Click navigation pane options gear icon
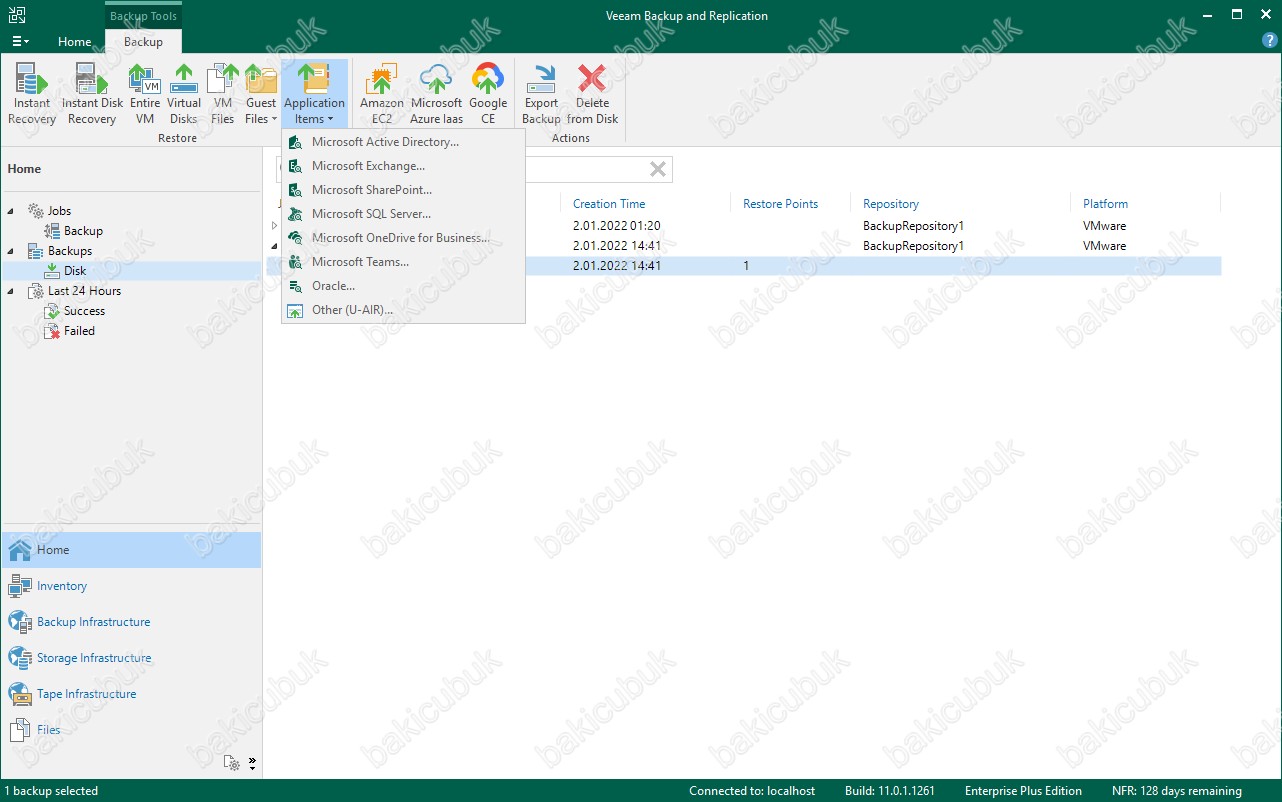Image resolution: width=1282 pixels, height=802 pixels. coord(232,763)
